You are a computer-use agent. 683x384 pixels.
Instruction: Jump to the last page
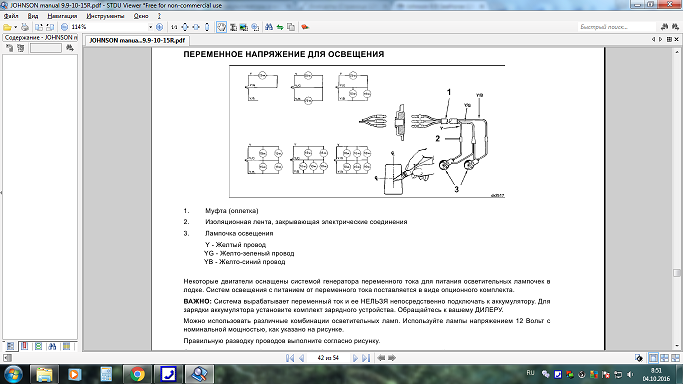pos(366,358)
